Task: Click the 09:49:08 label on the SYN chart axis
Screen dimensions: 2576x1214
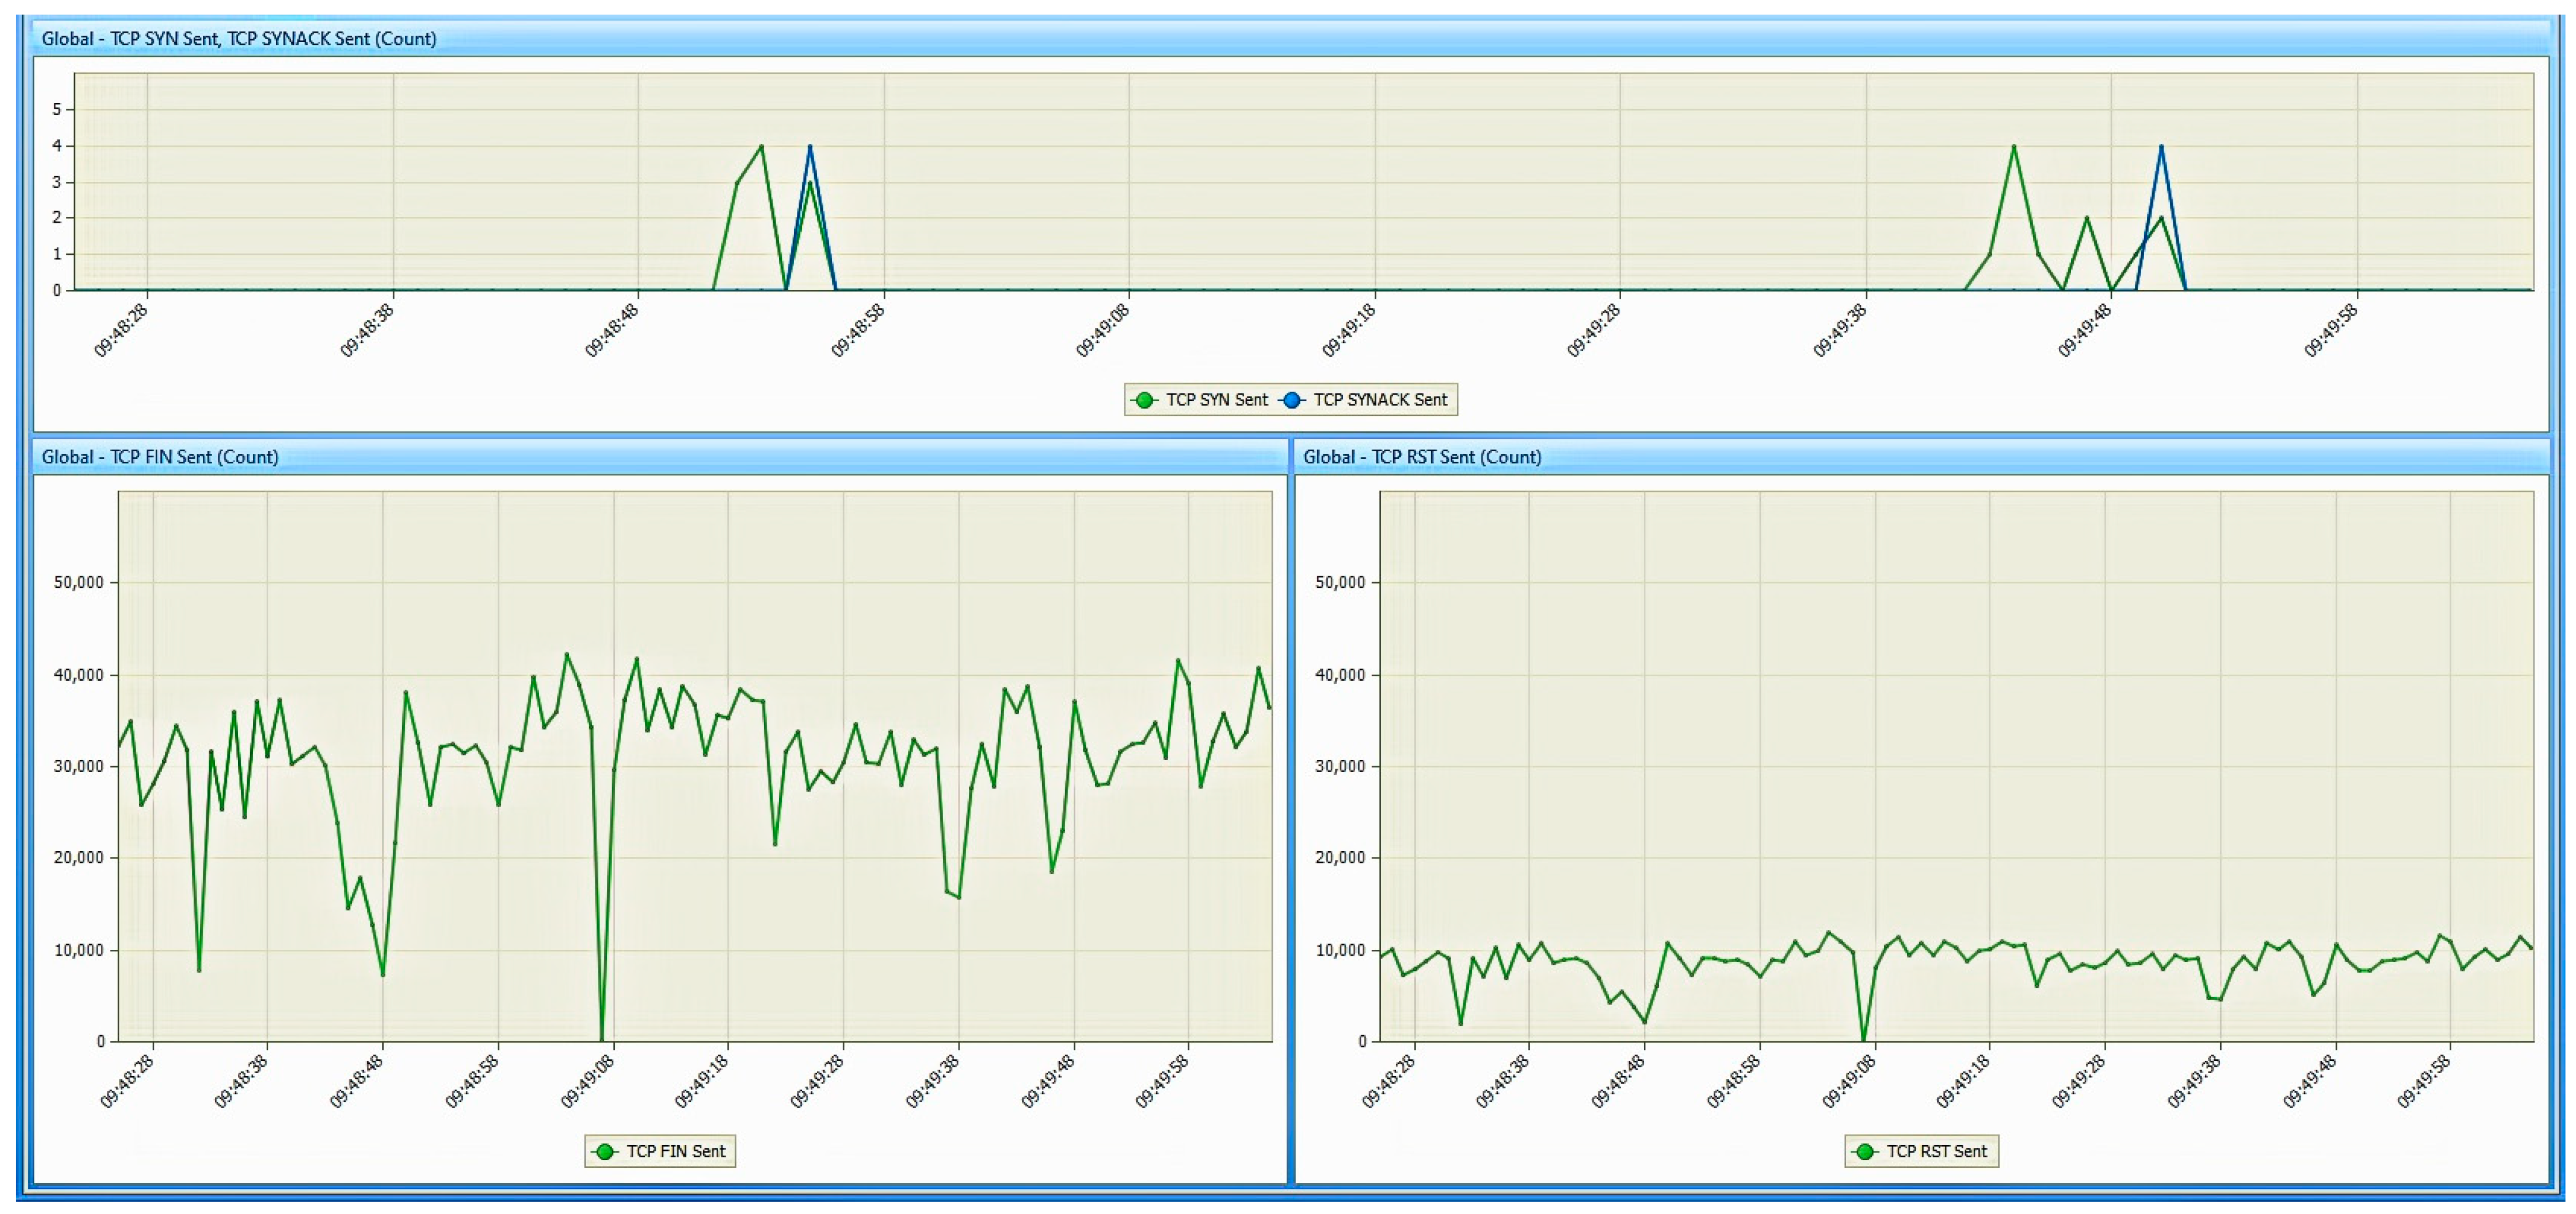Action: pos(1103,331)
